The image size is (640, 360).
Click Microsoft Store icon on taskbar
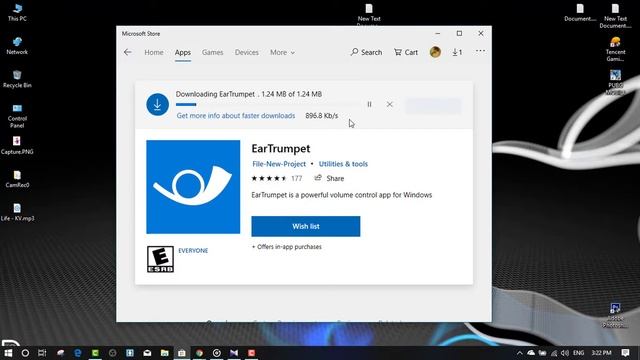tap(182, 353)
